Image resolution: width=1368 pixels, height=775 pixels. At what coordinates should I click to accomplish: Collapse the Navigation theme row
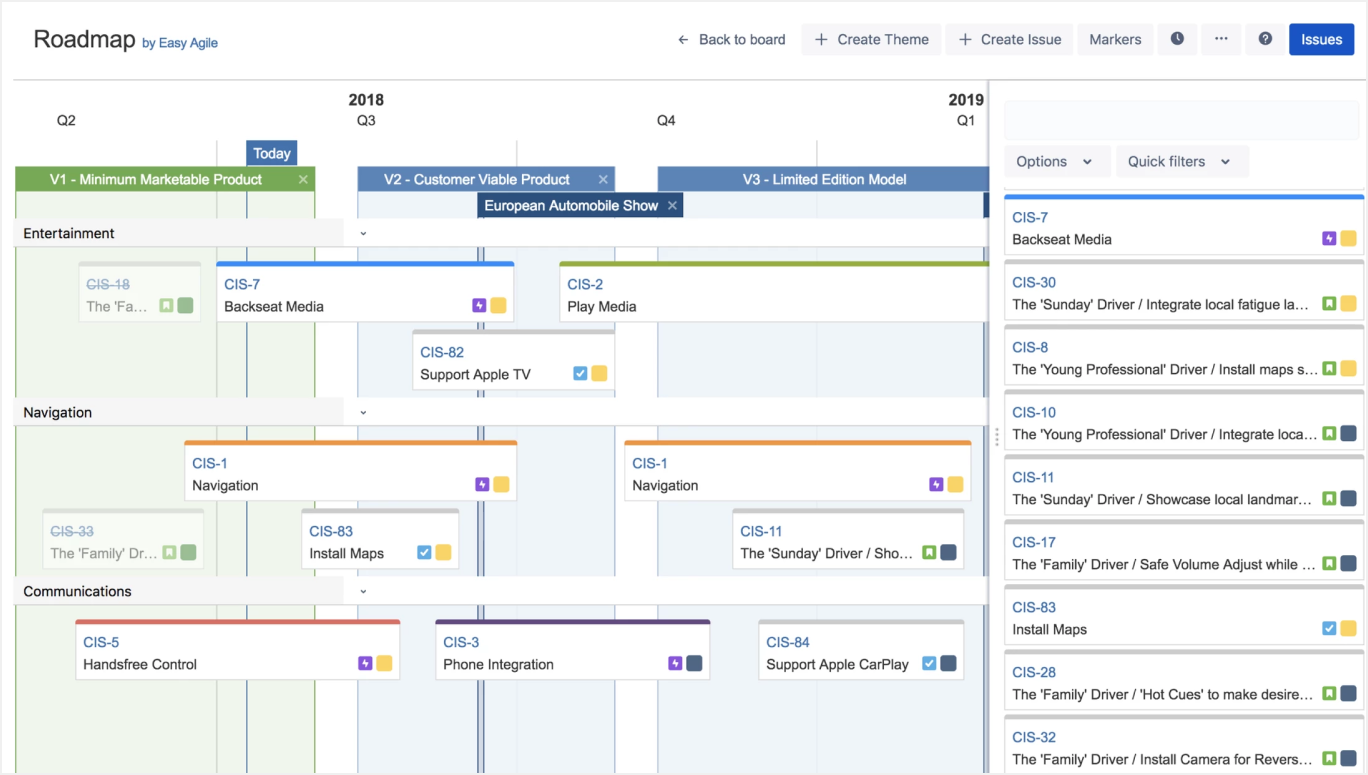[363, 413]
